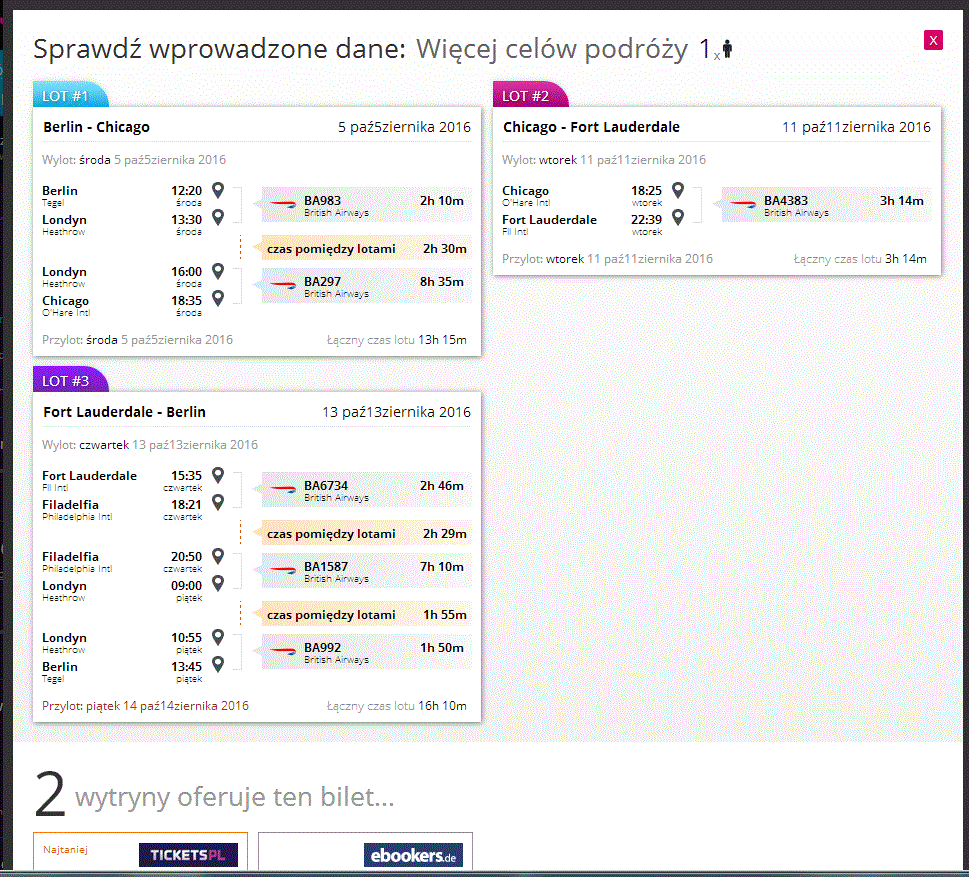Click map pin beside Londyn 16:00 departure
Image resolution: width=969 pixels, height=877 pixels.
pos(218,271)
